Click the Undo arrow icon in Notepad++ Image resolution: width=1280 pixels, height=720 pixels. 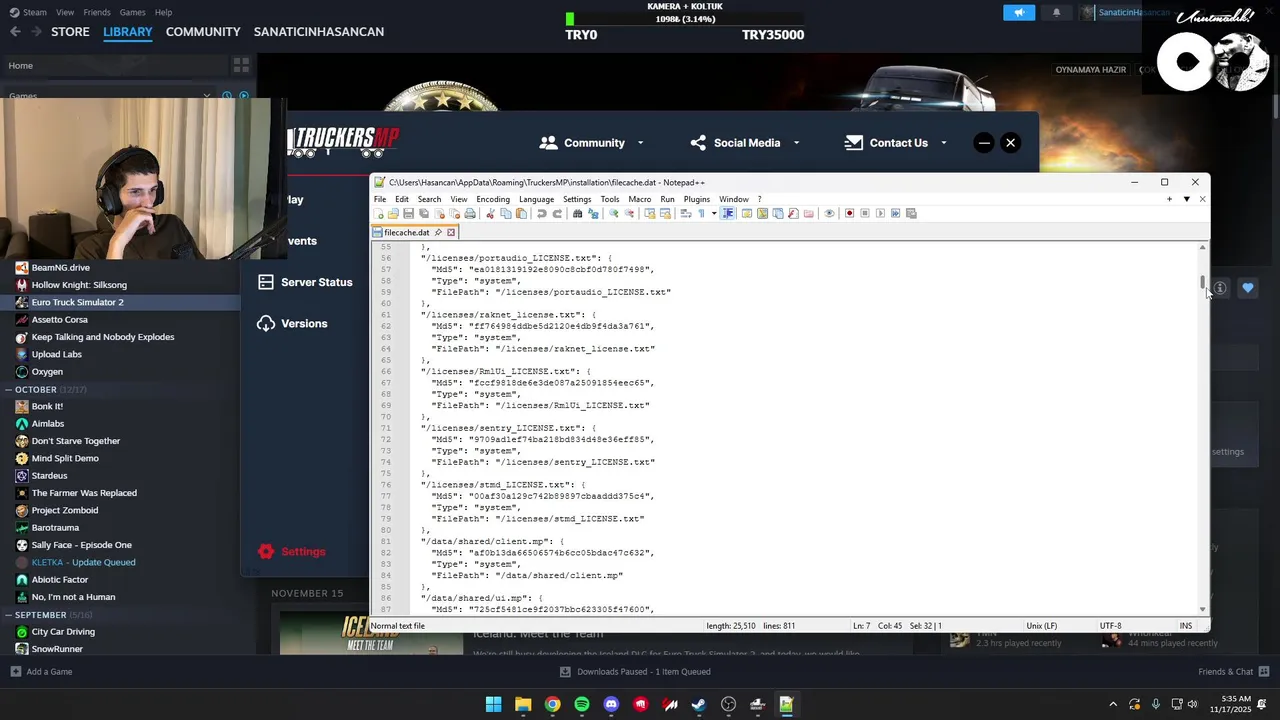click(x=541, y=213)
